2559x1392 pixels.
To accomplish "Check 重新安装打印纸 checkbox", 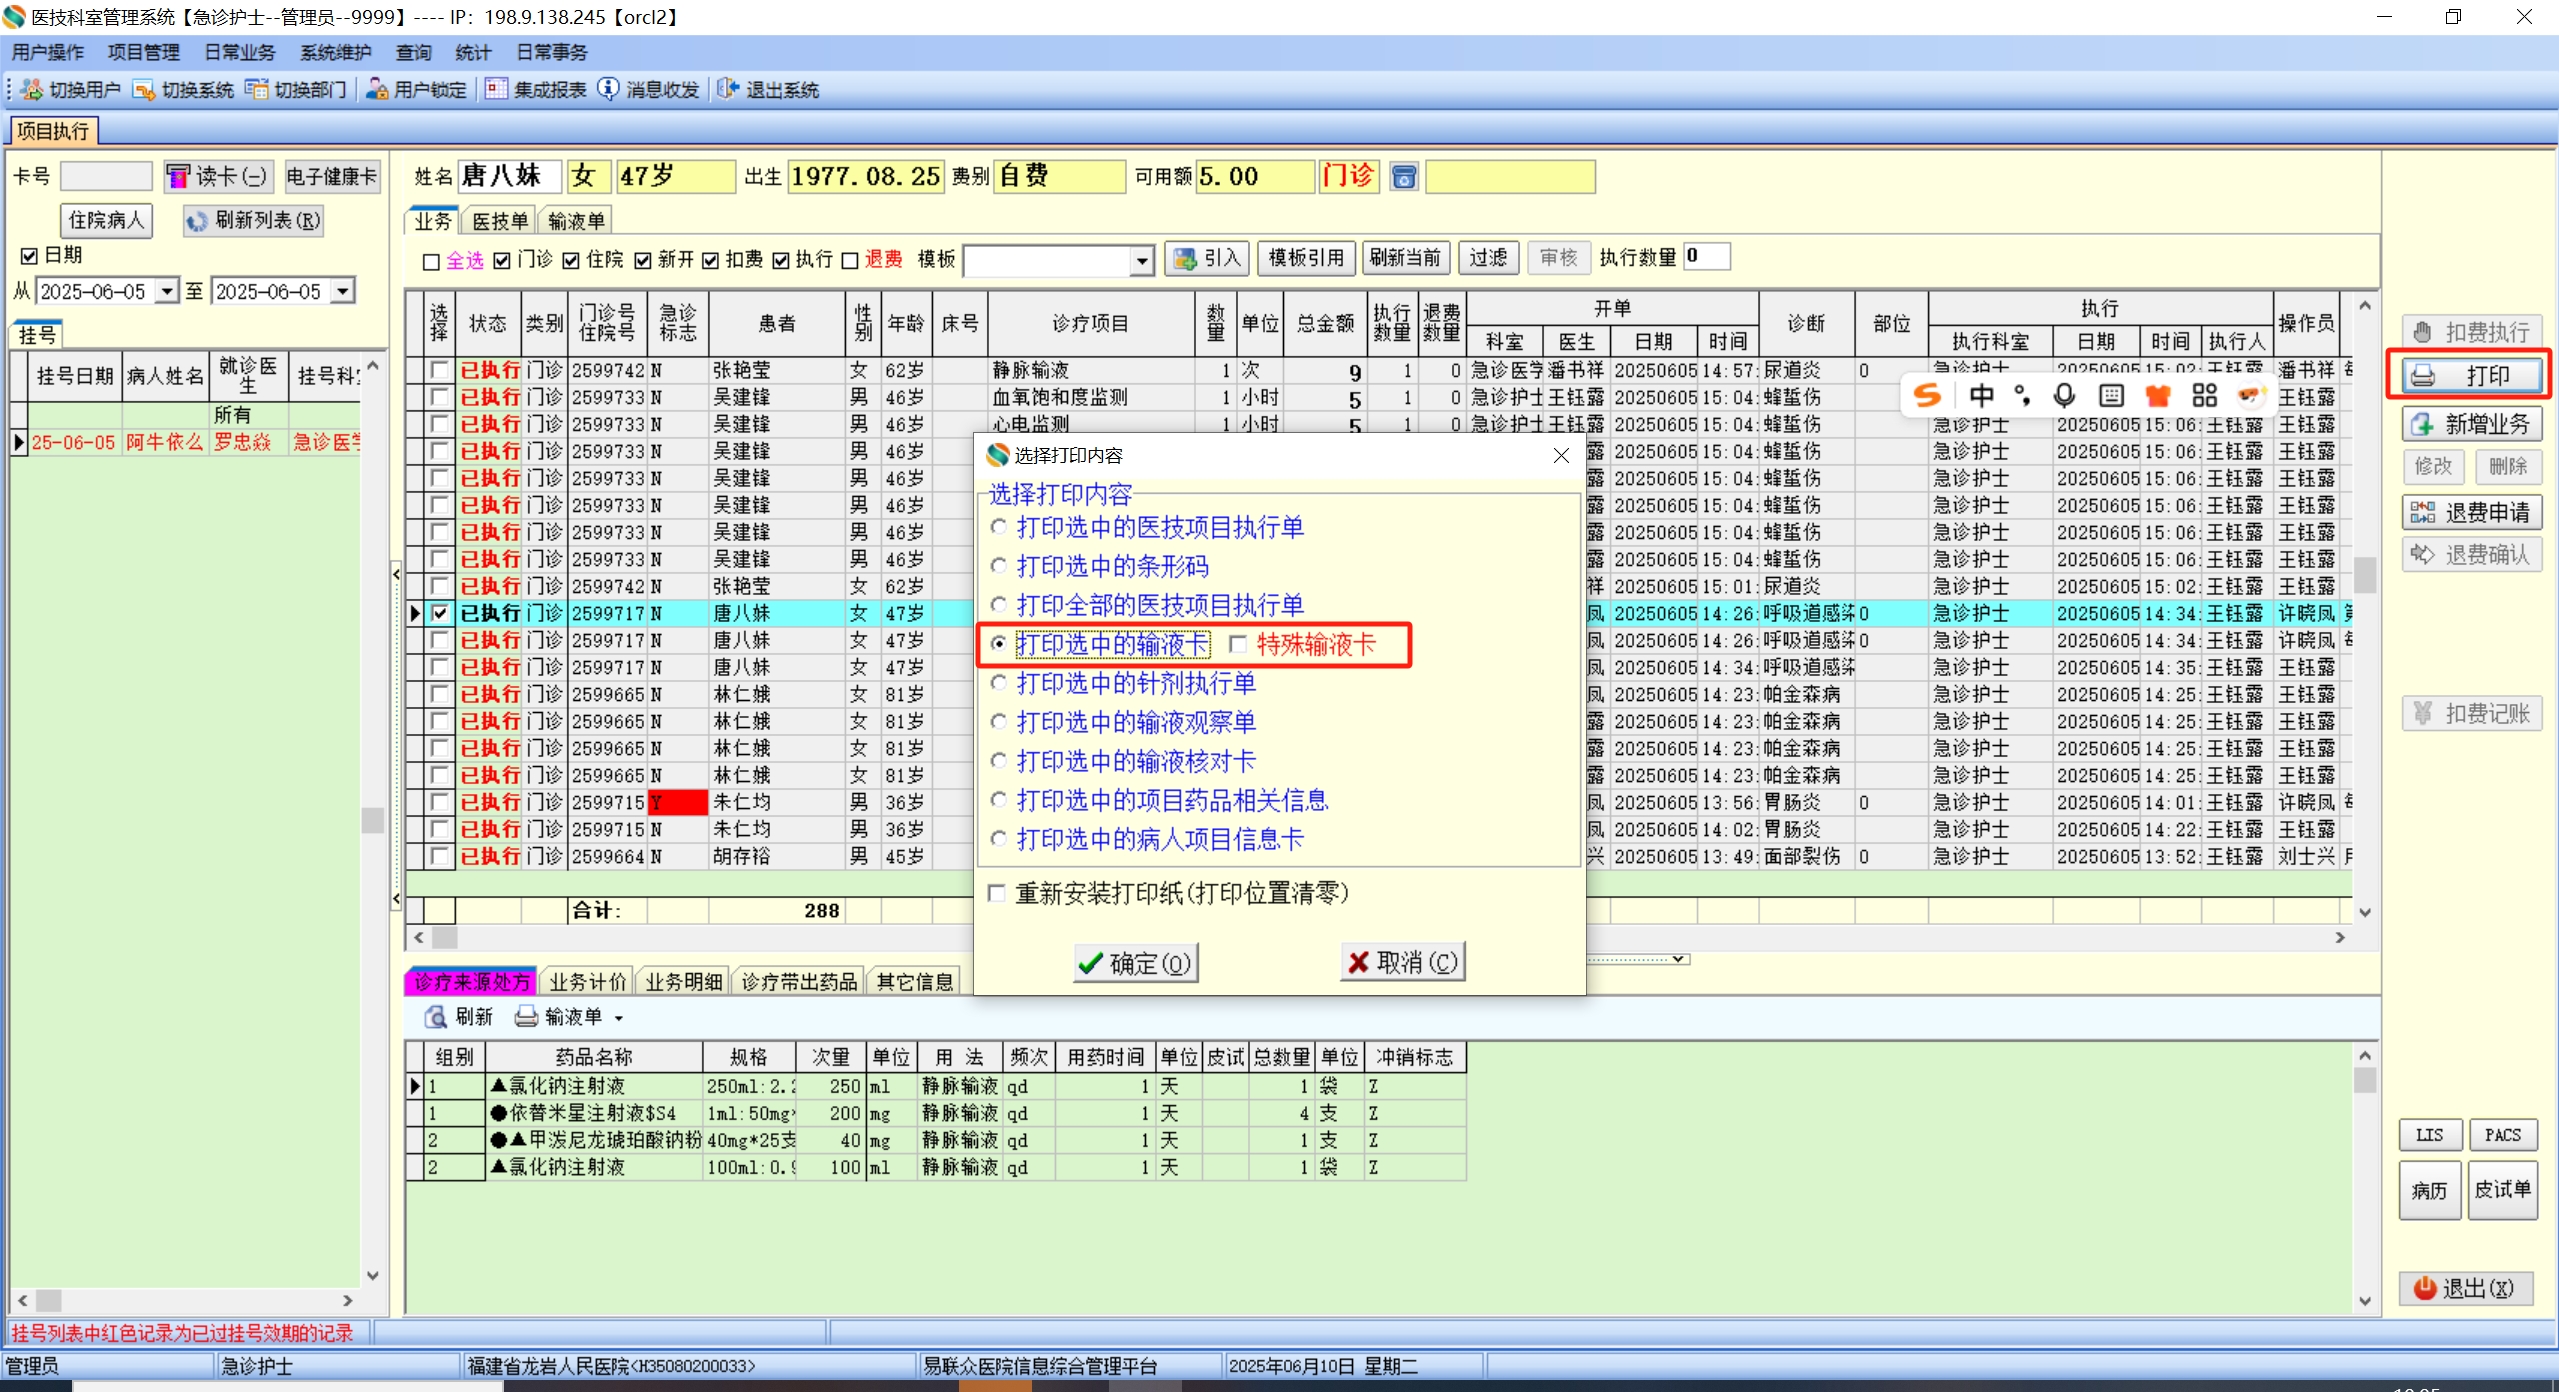I will click(997, 893).
